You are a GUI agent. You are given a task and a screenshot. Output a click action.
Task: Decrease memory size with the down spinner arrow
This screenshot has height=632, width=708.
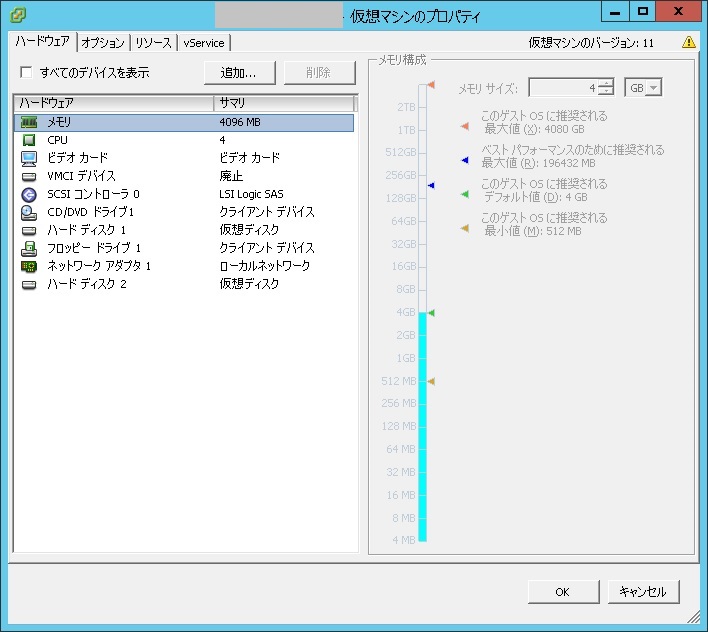pos(607,93)
